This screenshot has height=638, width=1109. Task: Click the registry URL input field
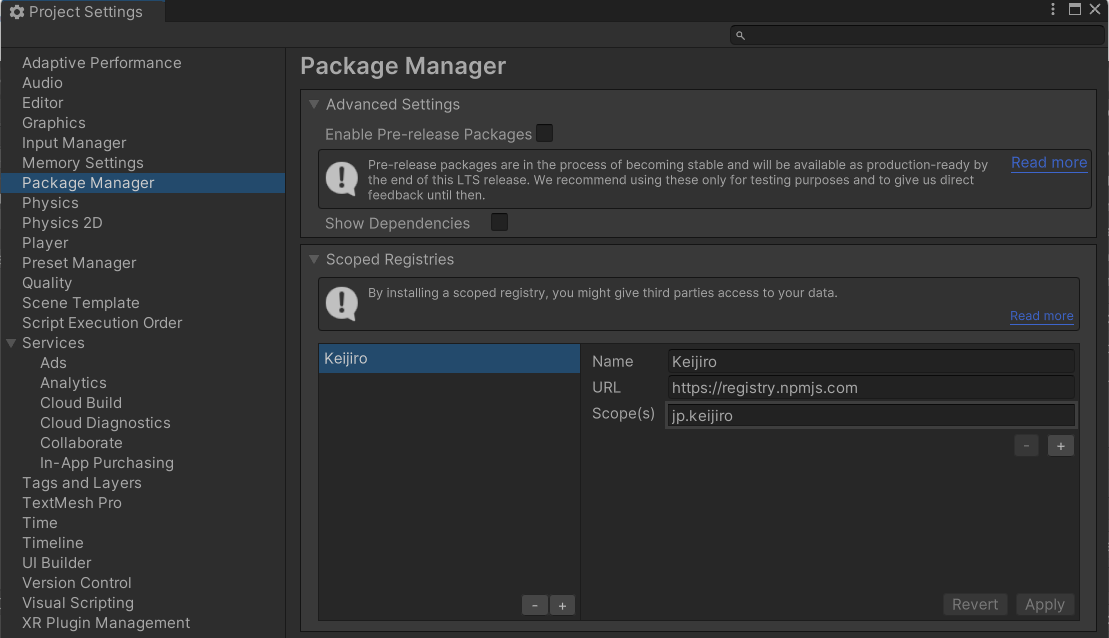pos(871,388)
